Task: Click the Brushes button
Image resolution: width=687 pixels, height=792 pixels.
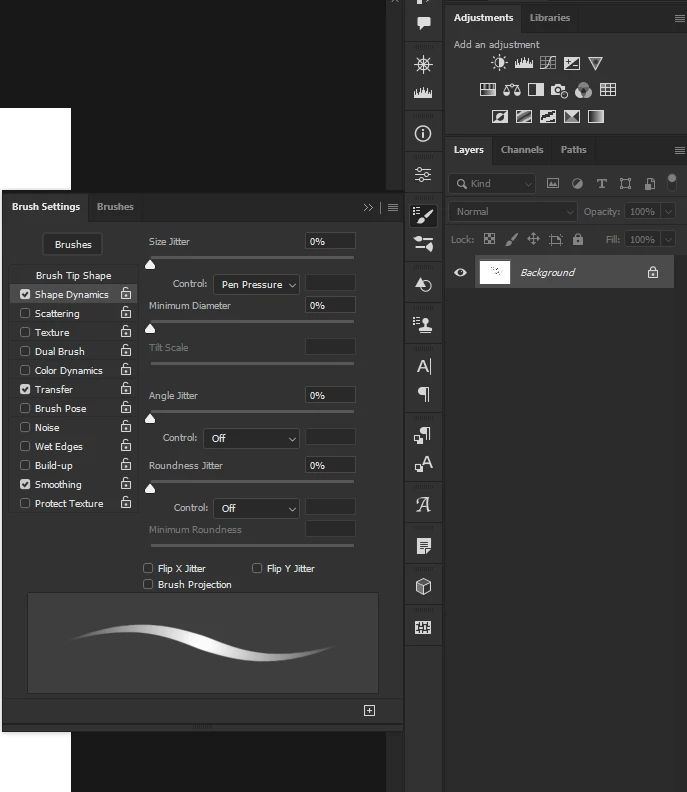Action: pos(73,244)
